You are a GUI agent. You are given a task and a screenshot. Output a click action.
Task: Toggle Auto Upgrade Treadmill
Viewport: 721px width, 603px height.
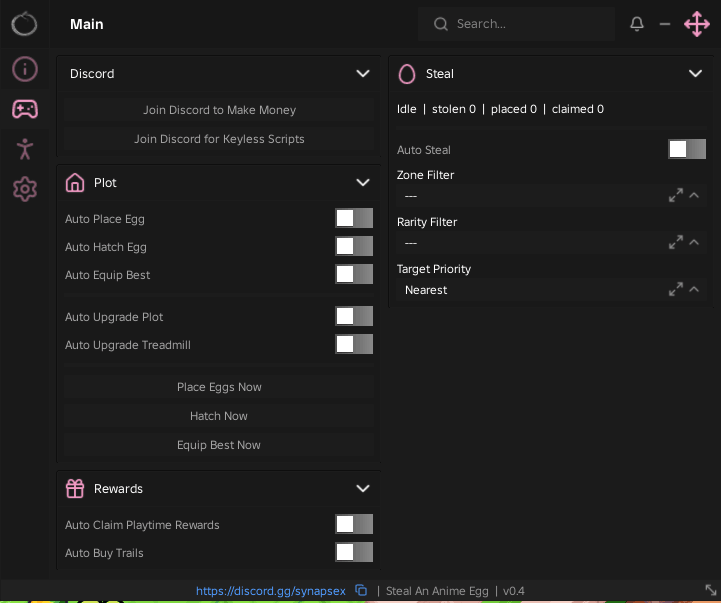354,345
